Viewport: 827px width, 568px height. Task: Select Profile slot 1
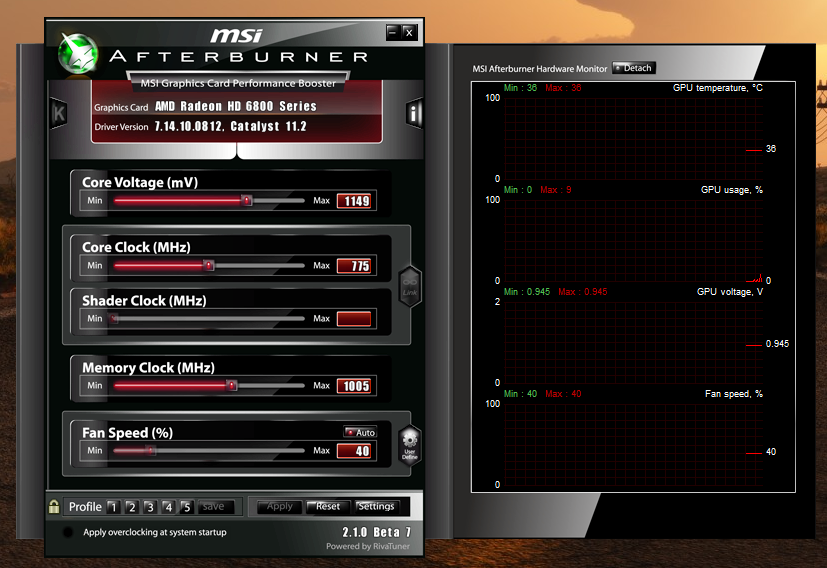(113, 507)
